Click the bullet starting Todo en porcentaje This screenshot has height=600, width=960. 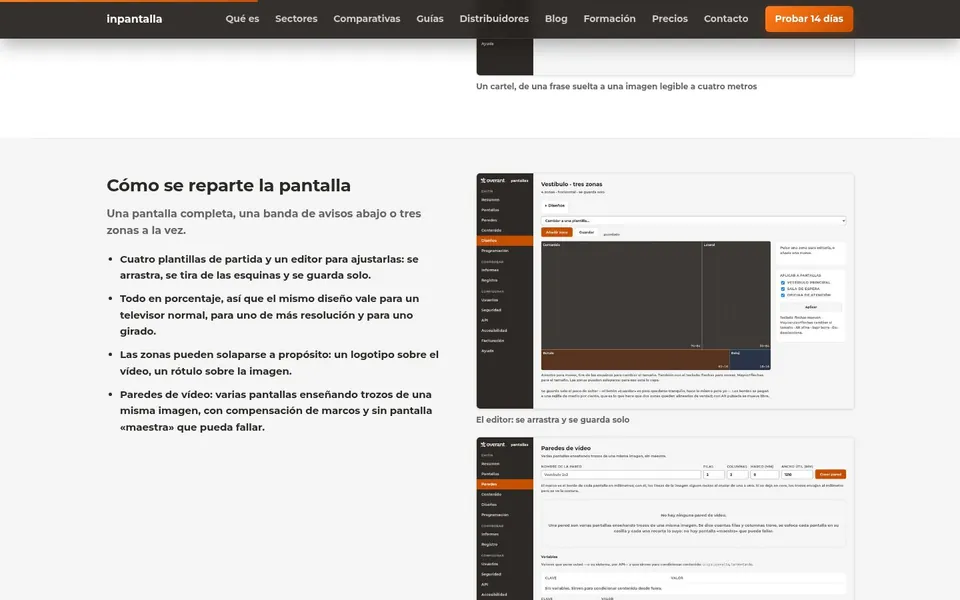coord(269,315)
